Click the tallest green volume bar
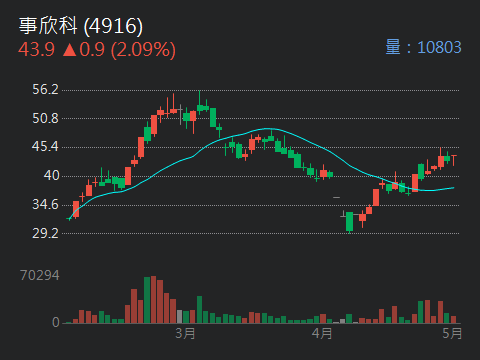This screenshot has height=360, width=480. (x=147, y=300)
